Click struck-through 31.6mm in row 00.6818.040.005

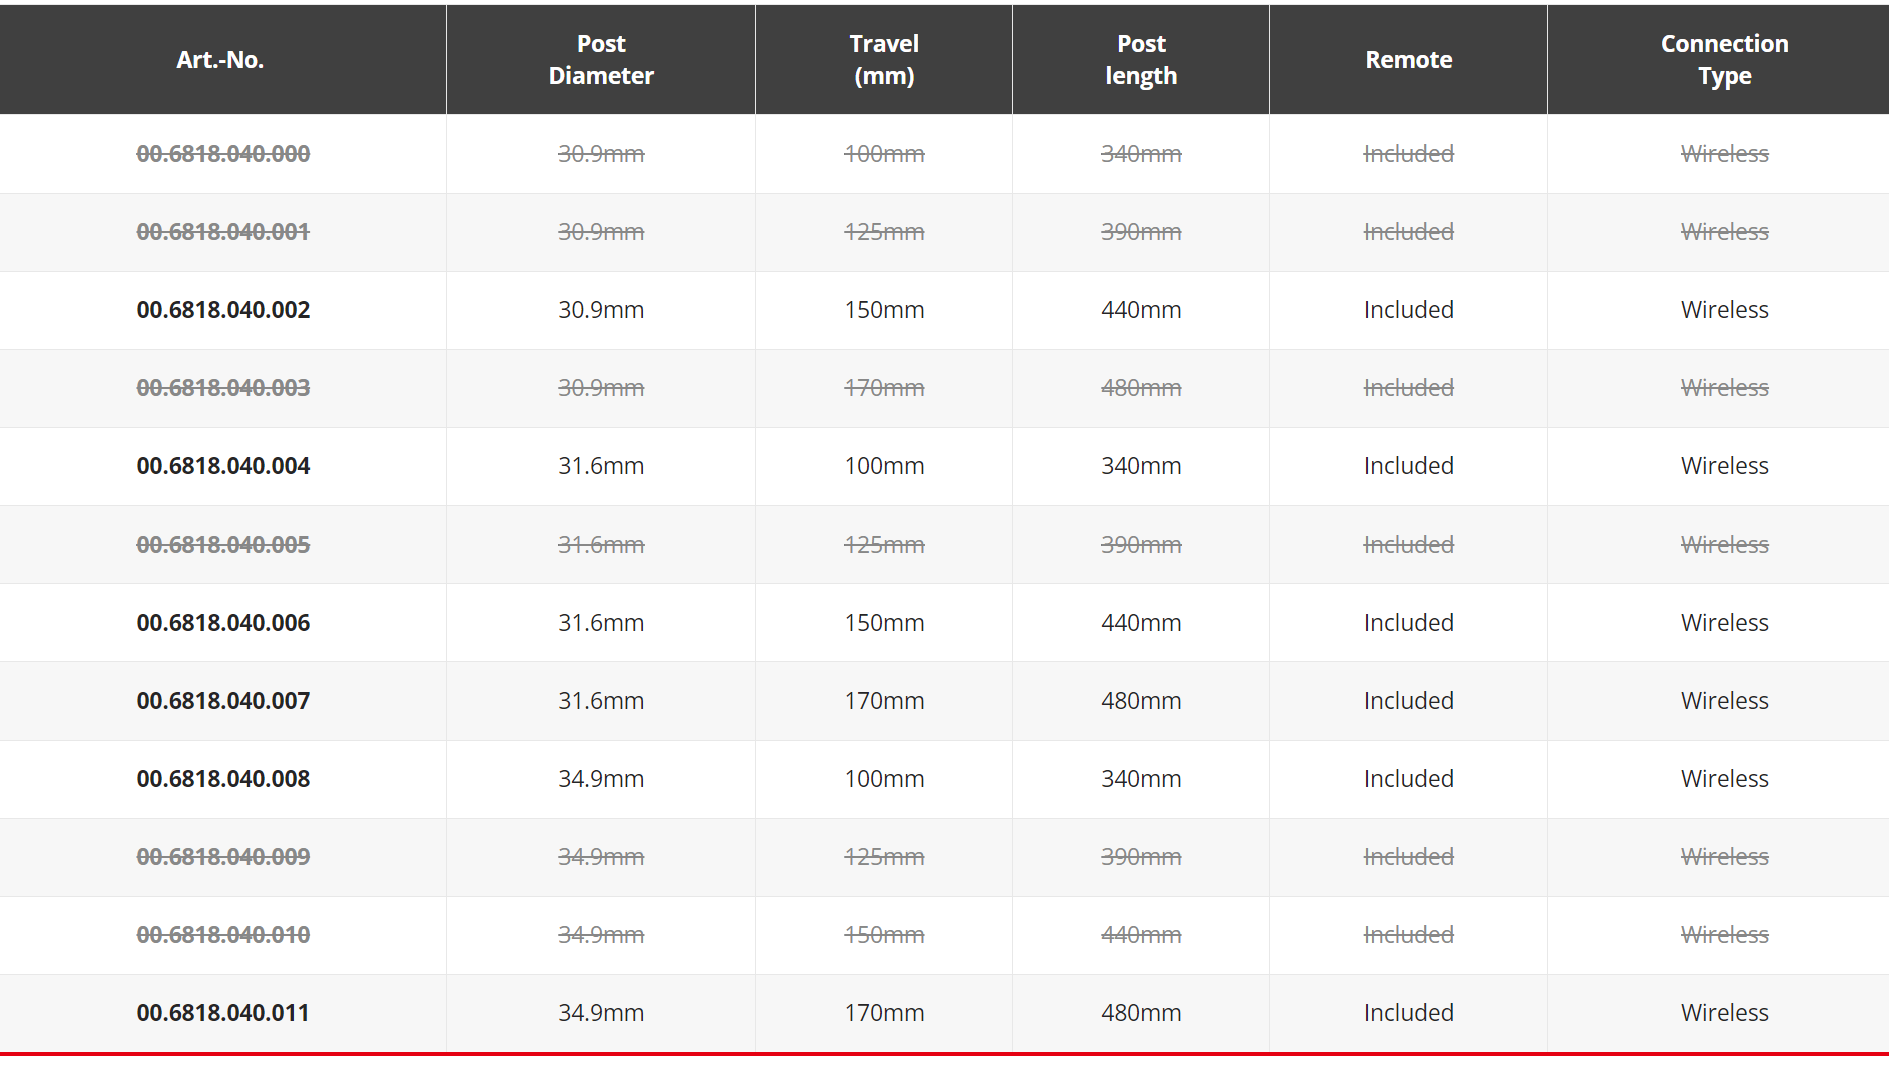601,545
